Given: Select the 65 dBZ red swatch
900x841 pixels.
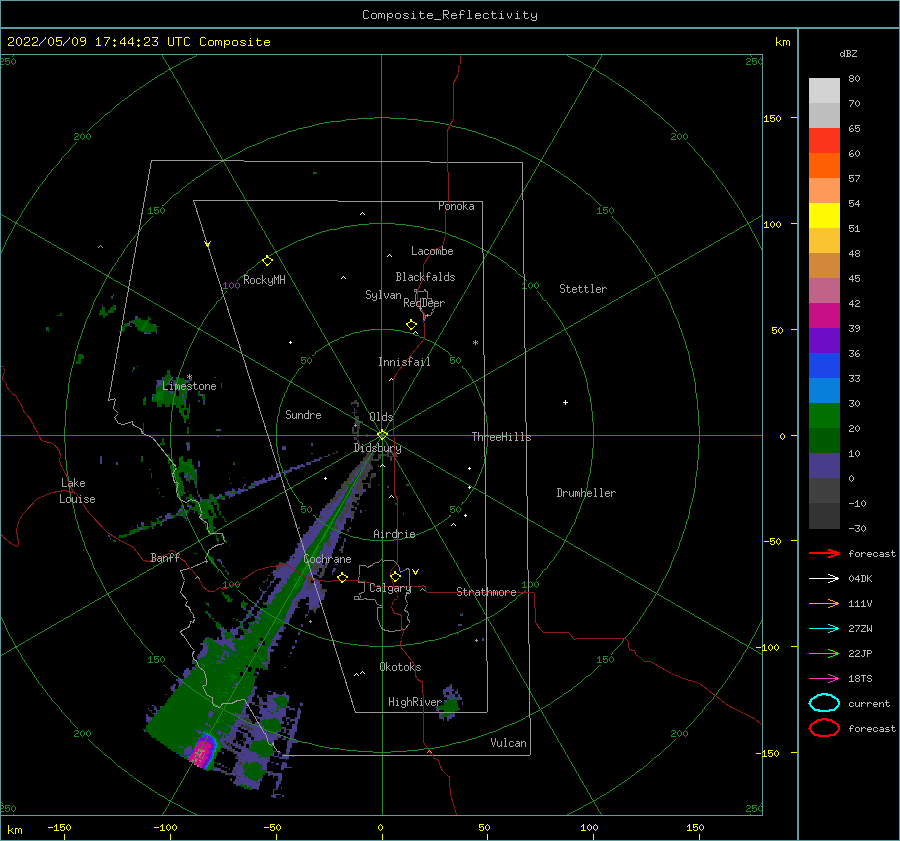Looking at the screenshot, I should 824,141.
